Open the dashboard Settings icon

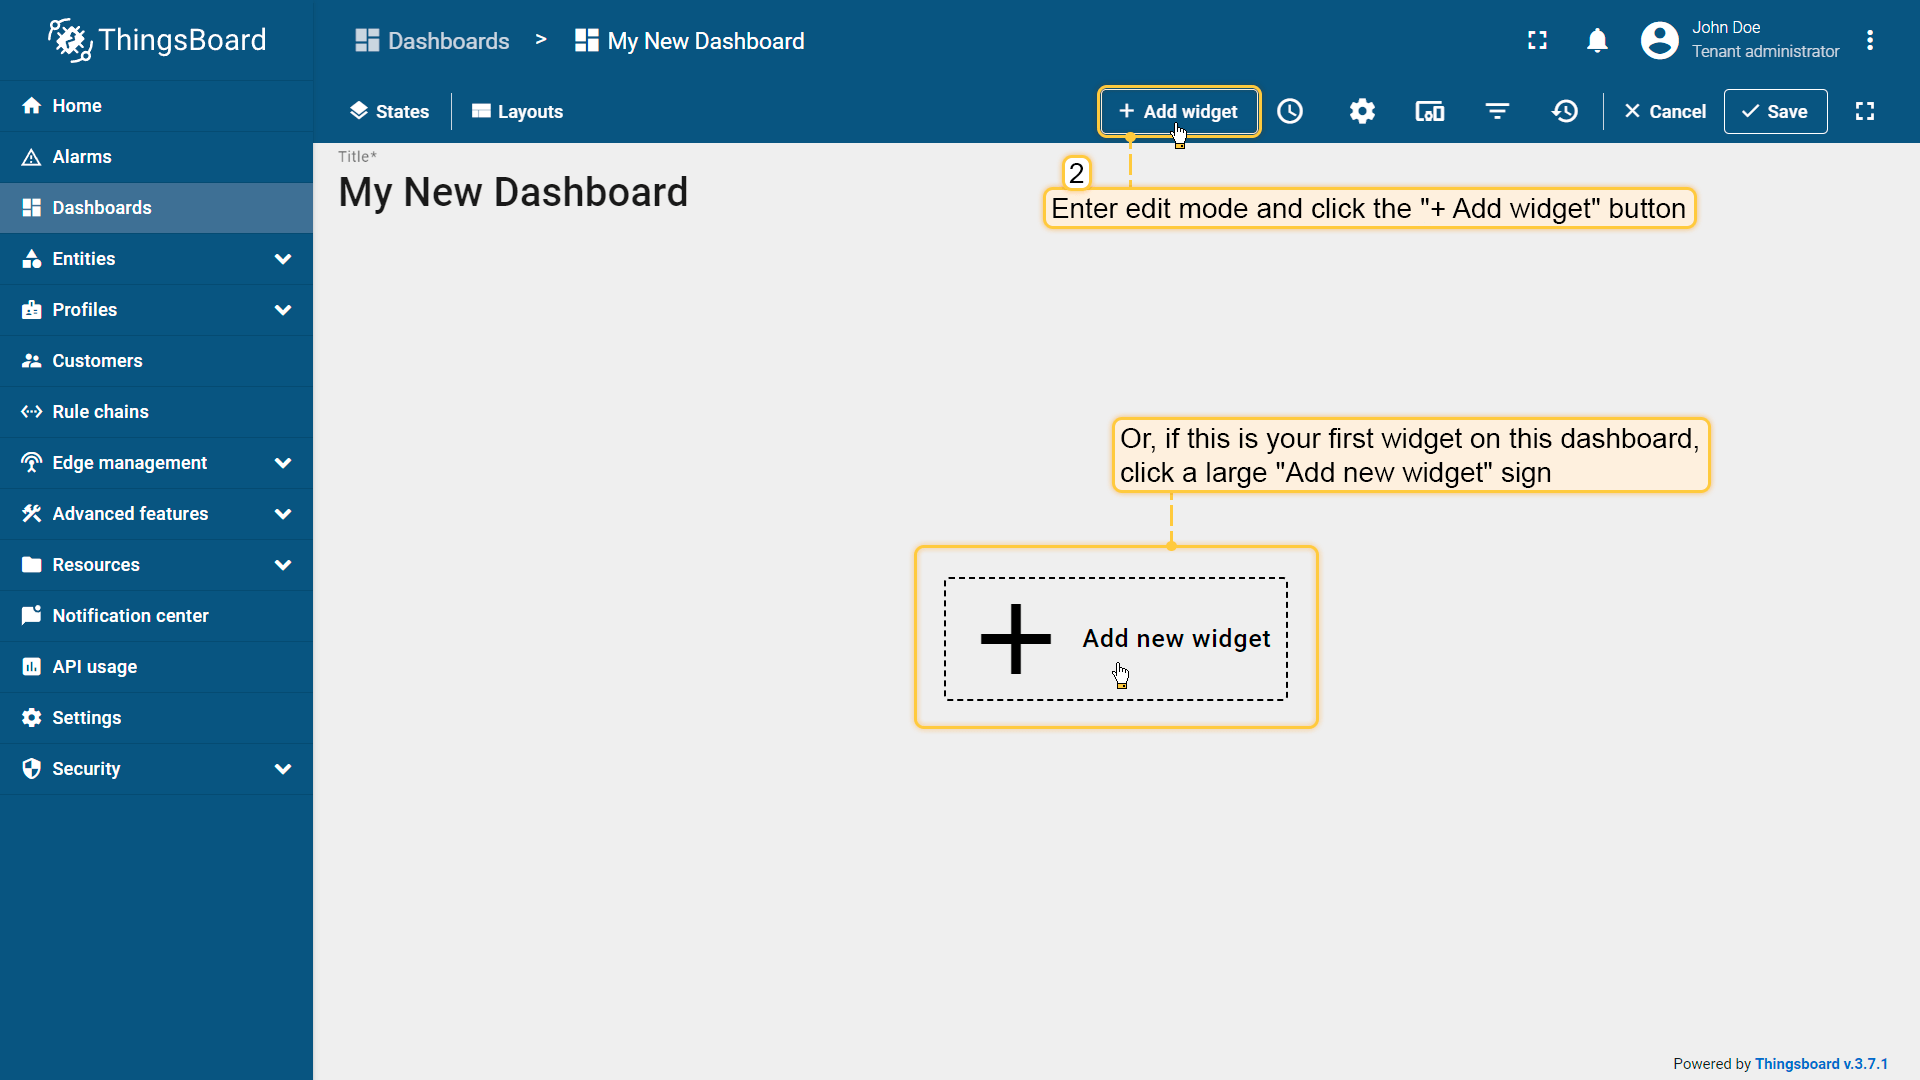1361,111
